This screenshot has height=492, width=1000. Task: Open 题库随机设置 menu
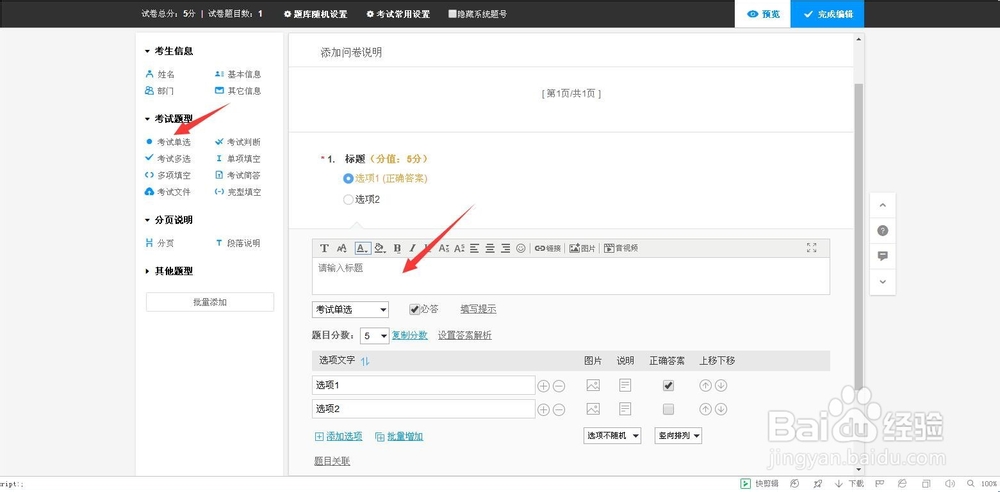coord(315,13)
